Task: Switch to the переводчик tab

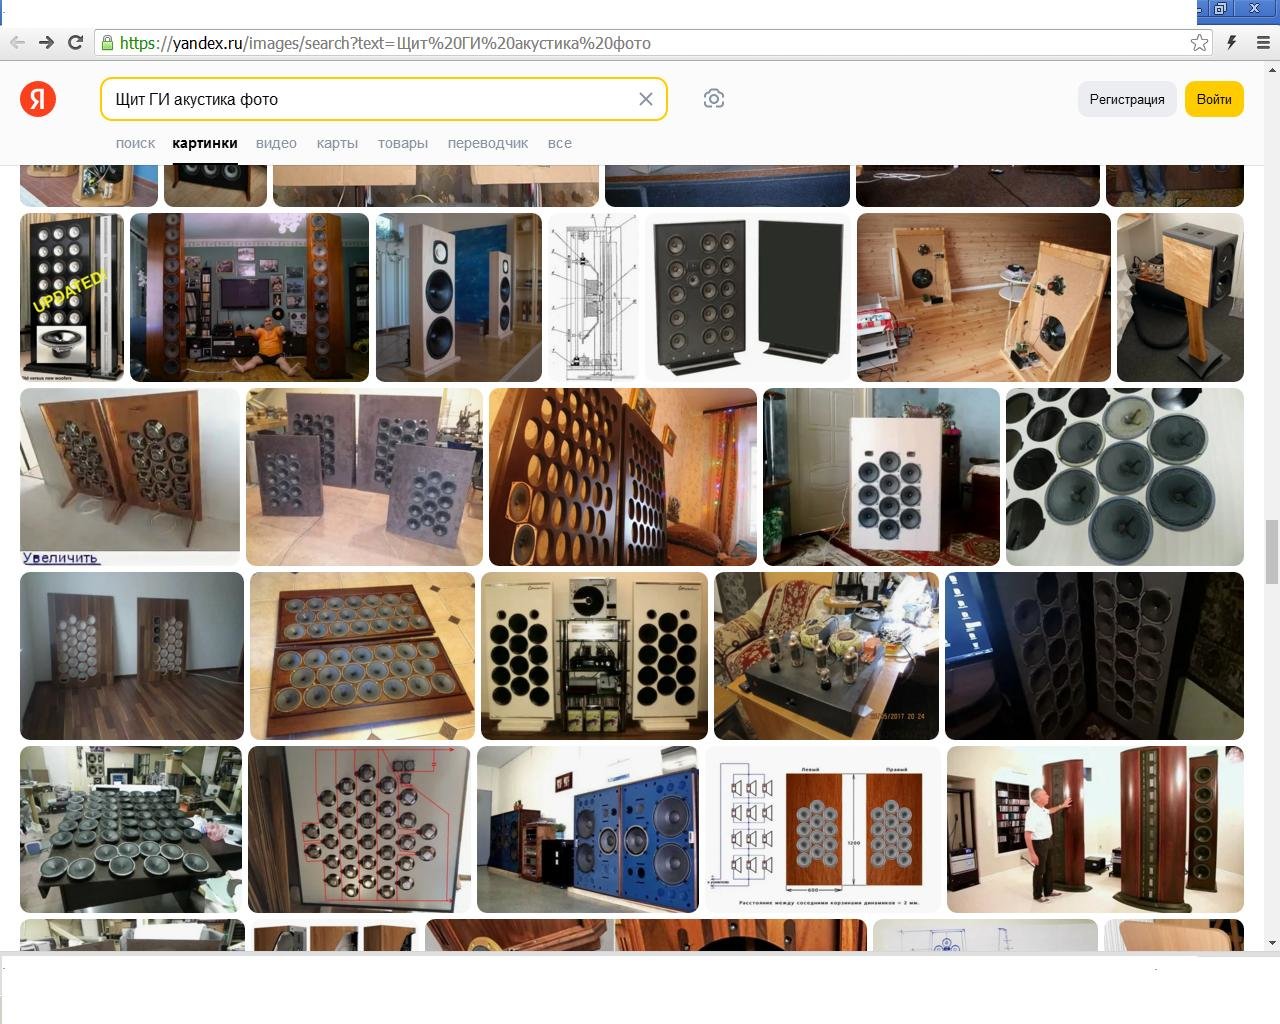Action: tap(488, 143)
